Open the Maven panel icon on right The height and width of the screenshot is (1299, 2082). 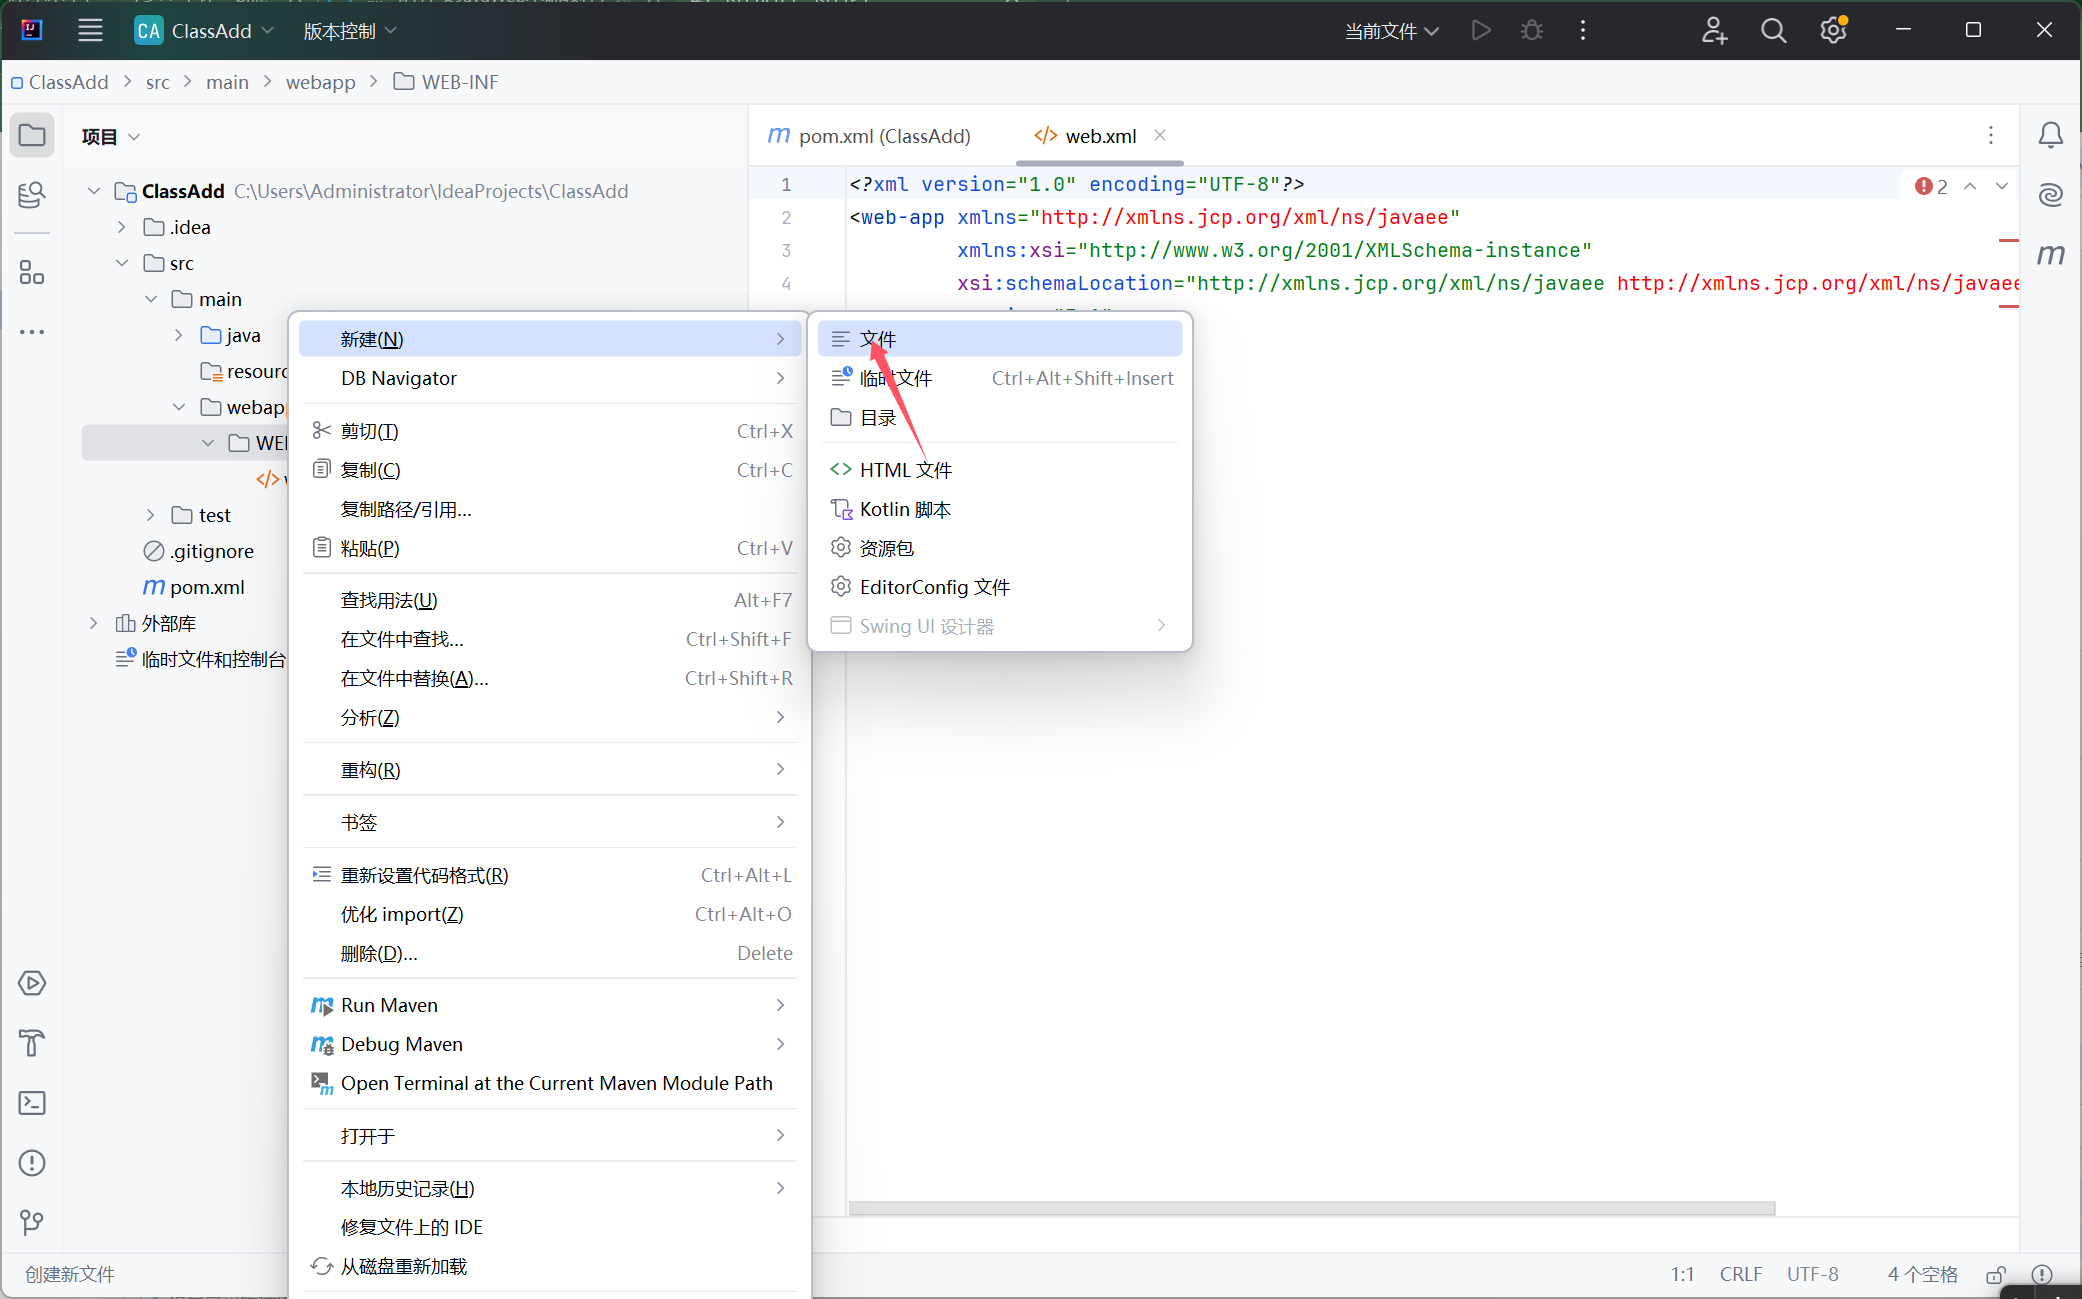(2050, 254)
